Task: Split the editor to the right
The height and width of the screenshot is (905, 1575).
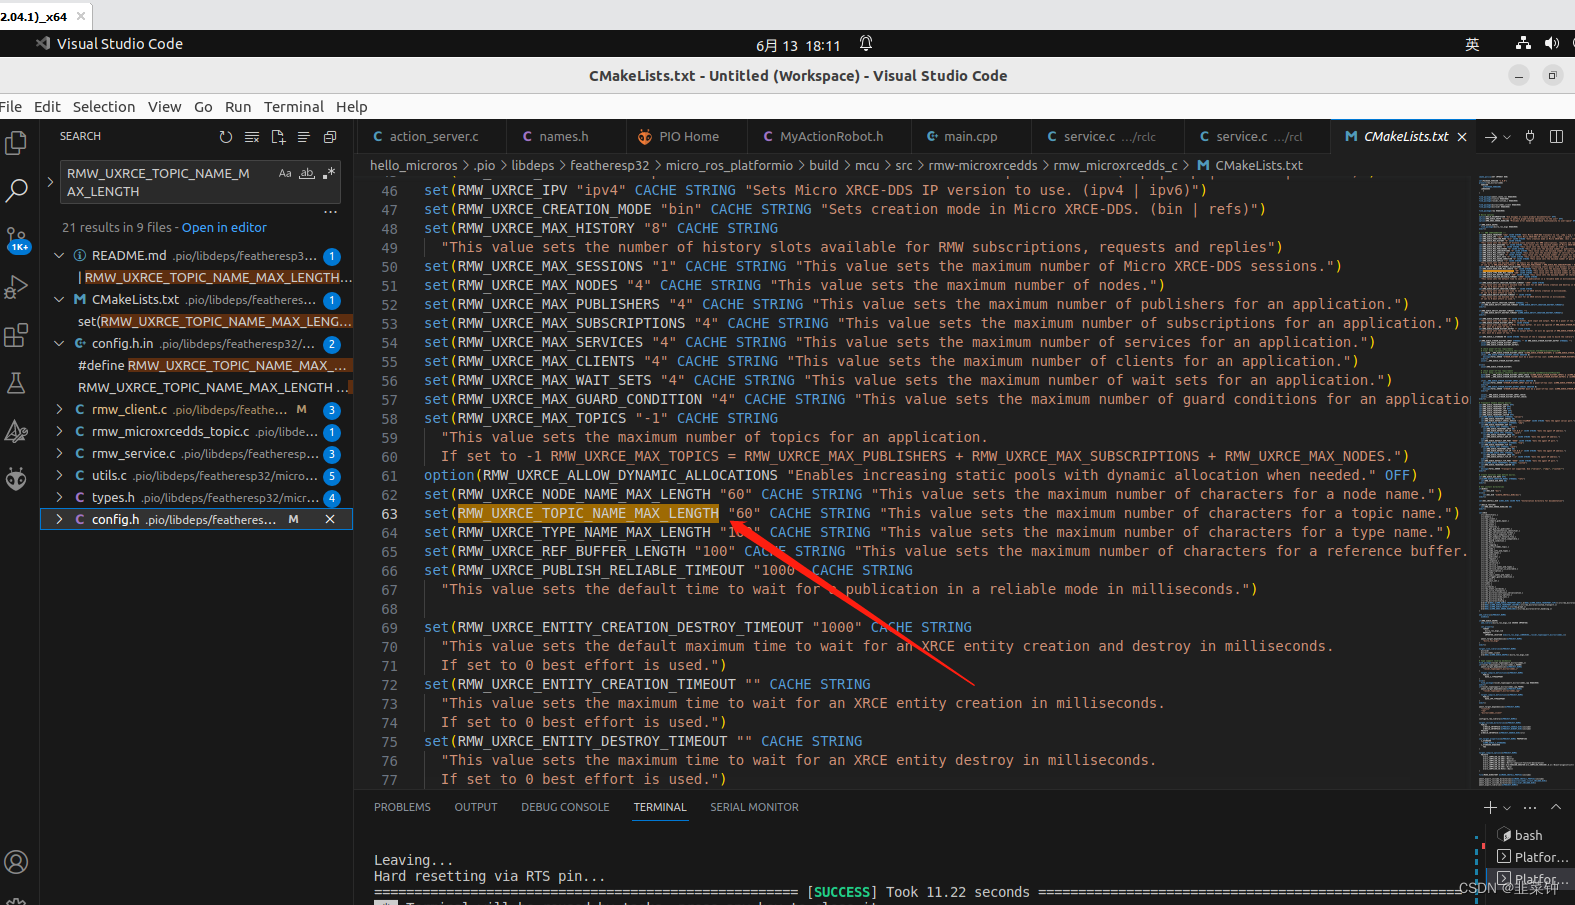Action: tap(1556, 137)
